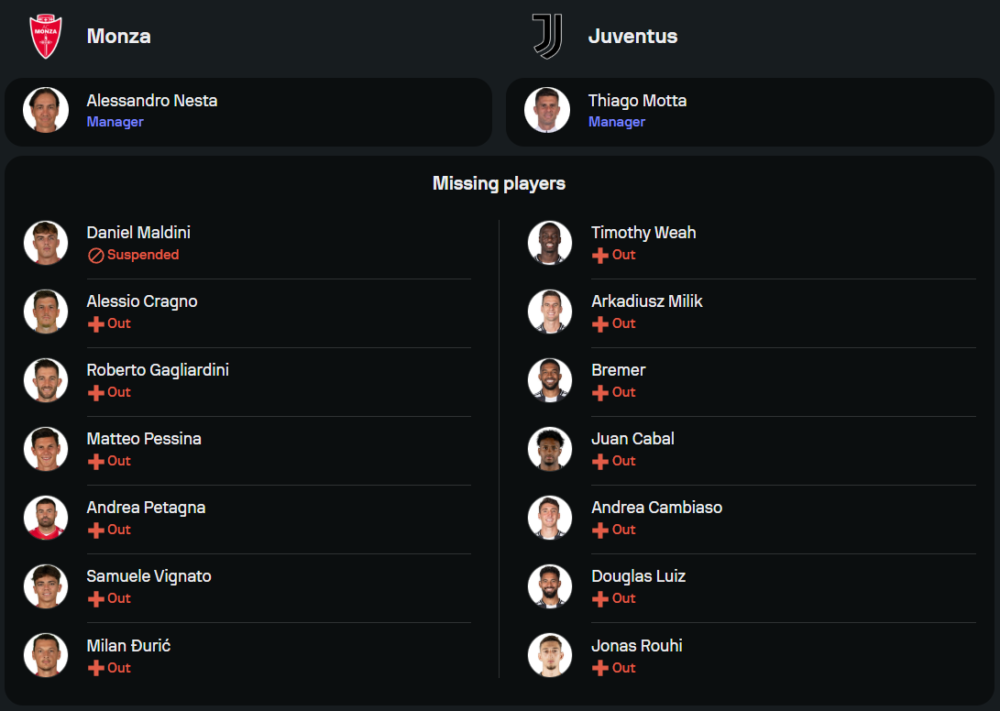Open Andrea Cambiaso's player profile
The width and height of the screenshot is (1000, 711).
pos(656,507)
